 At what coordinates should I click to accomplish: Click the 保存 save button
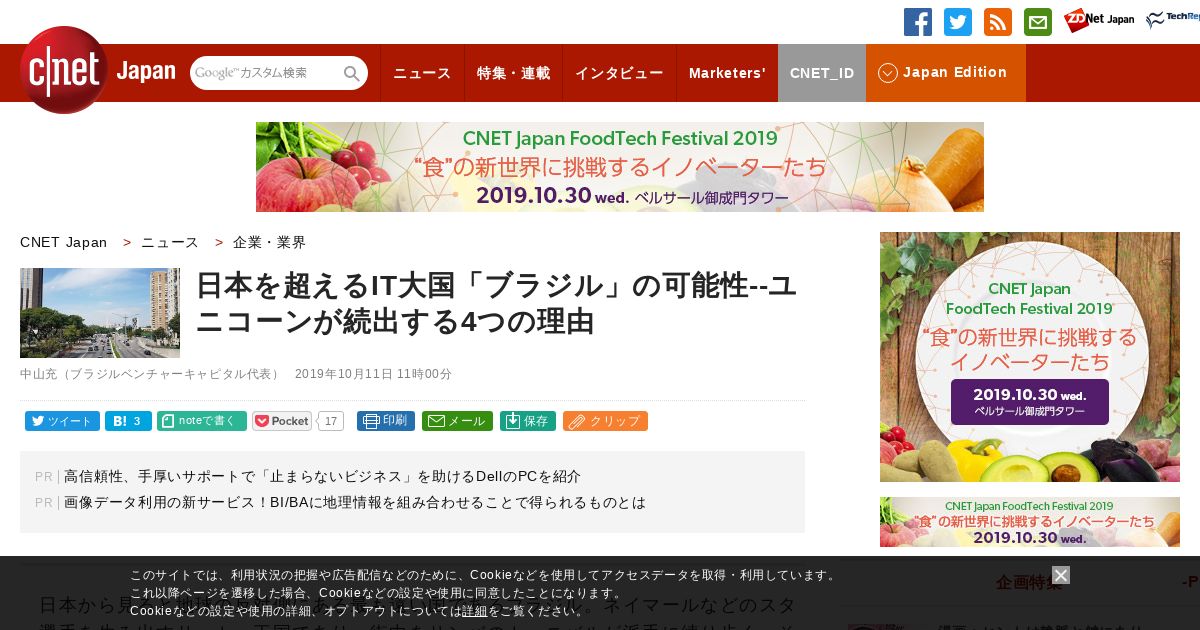point(528,421)
